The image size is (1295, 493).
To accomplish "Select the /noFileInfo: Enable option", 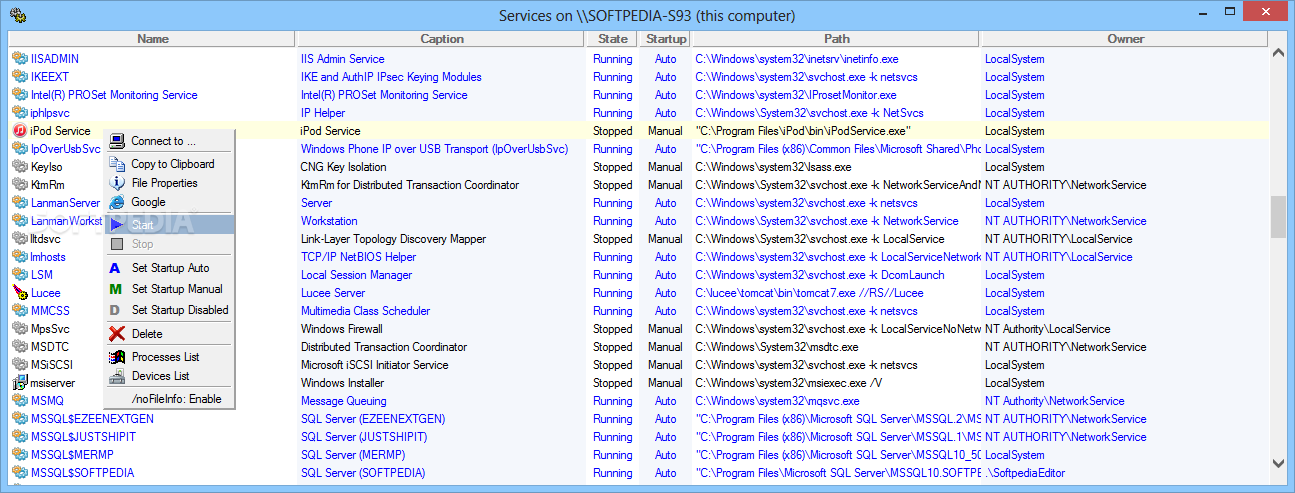I will [169, 399].
